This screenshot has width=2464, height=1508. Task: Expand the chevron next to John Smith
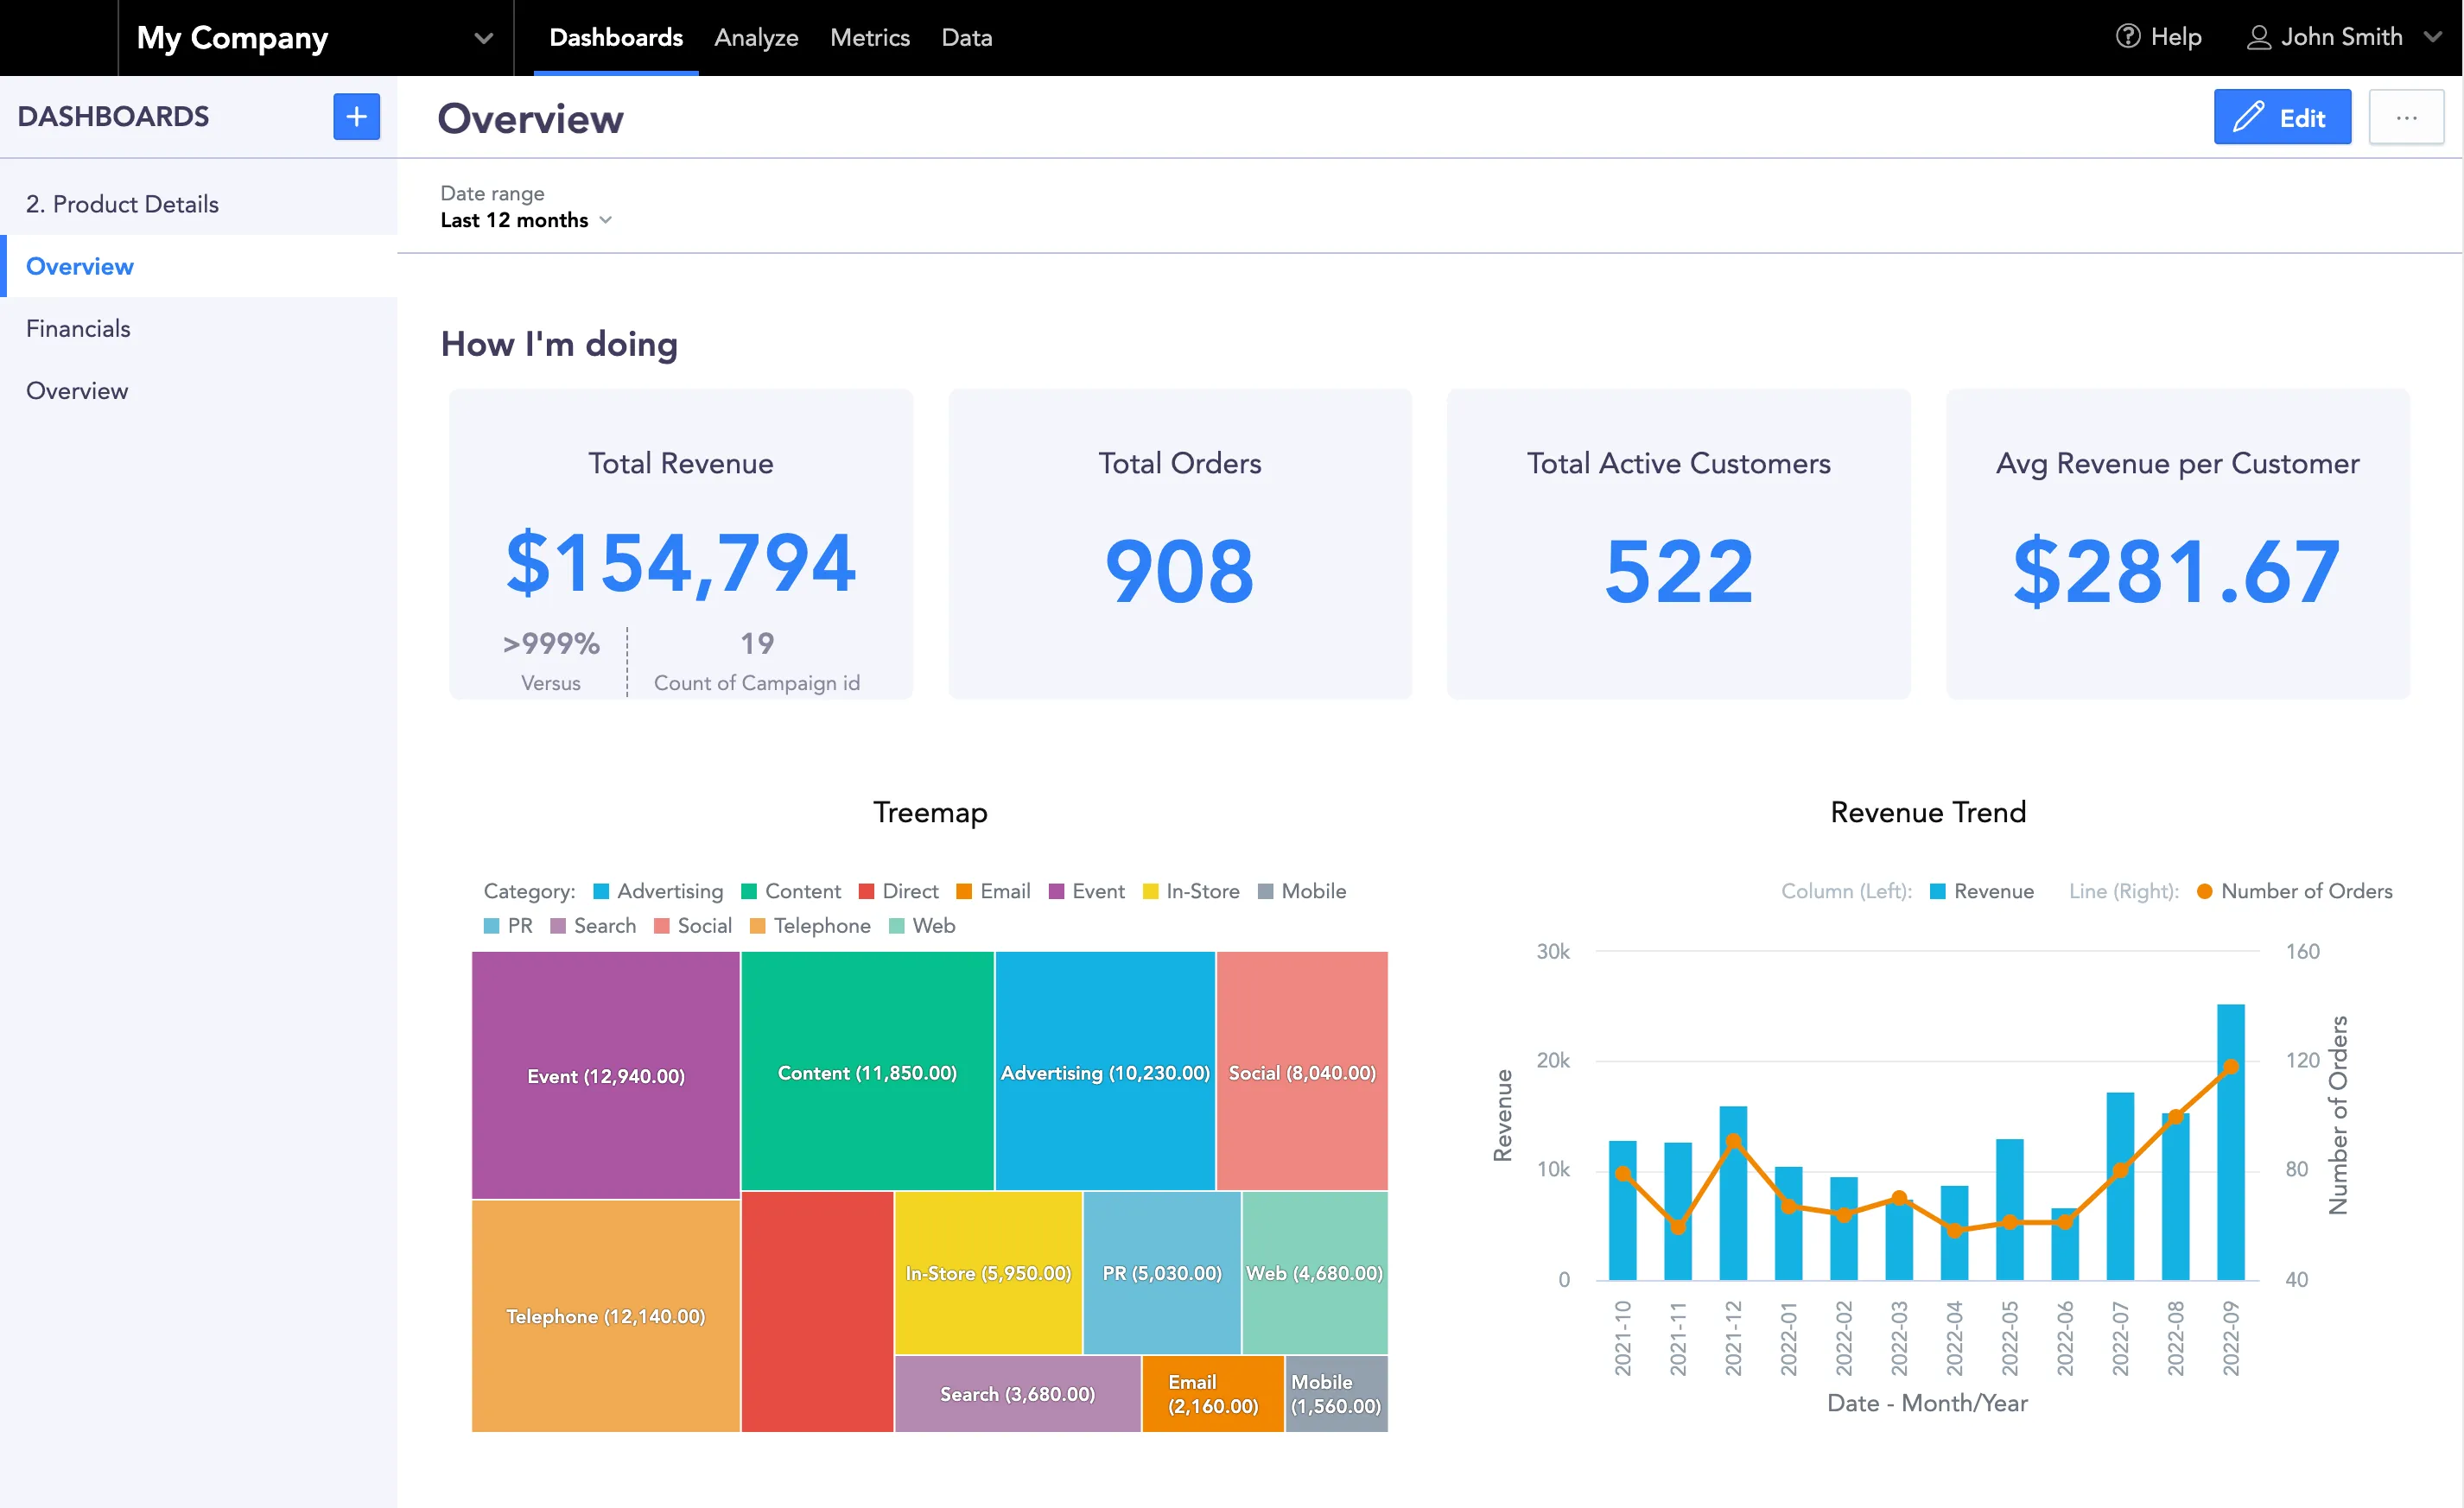(2434, 37)
